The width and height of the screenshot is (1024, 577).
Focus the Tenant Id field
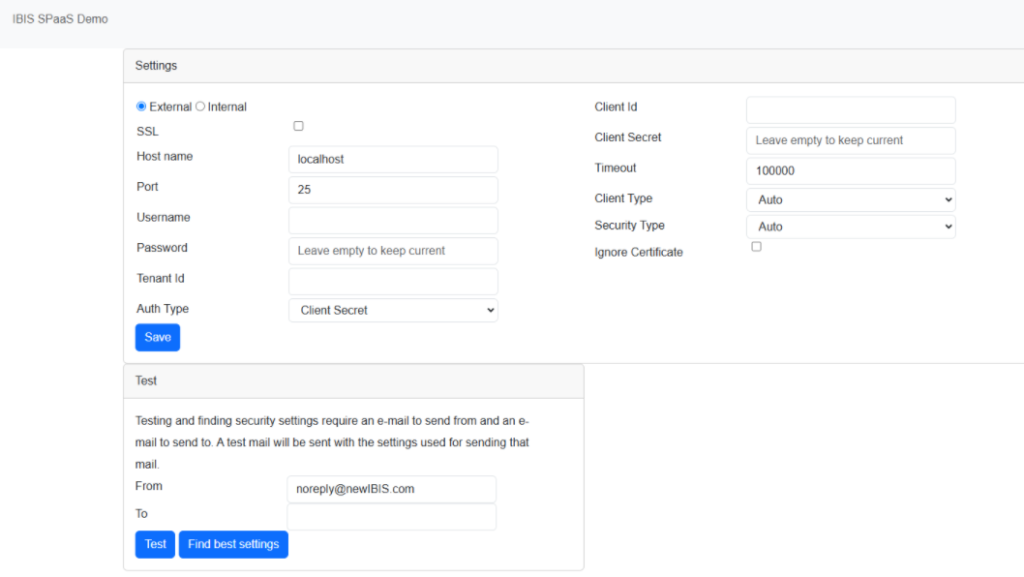[393, 281]
